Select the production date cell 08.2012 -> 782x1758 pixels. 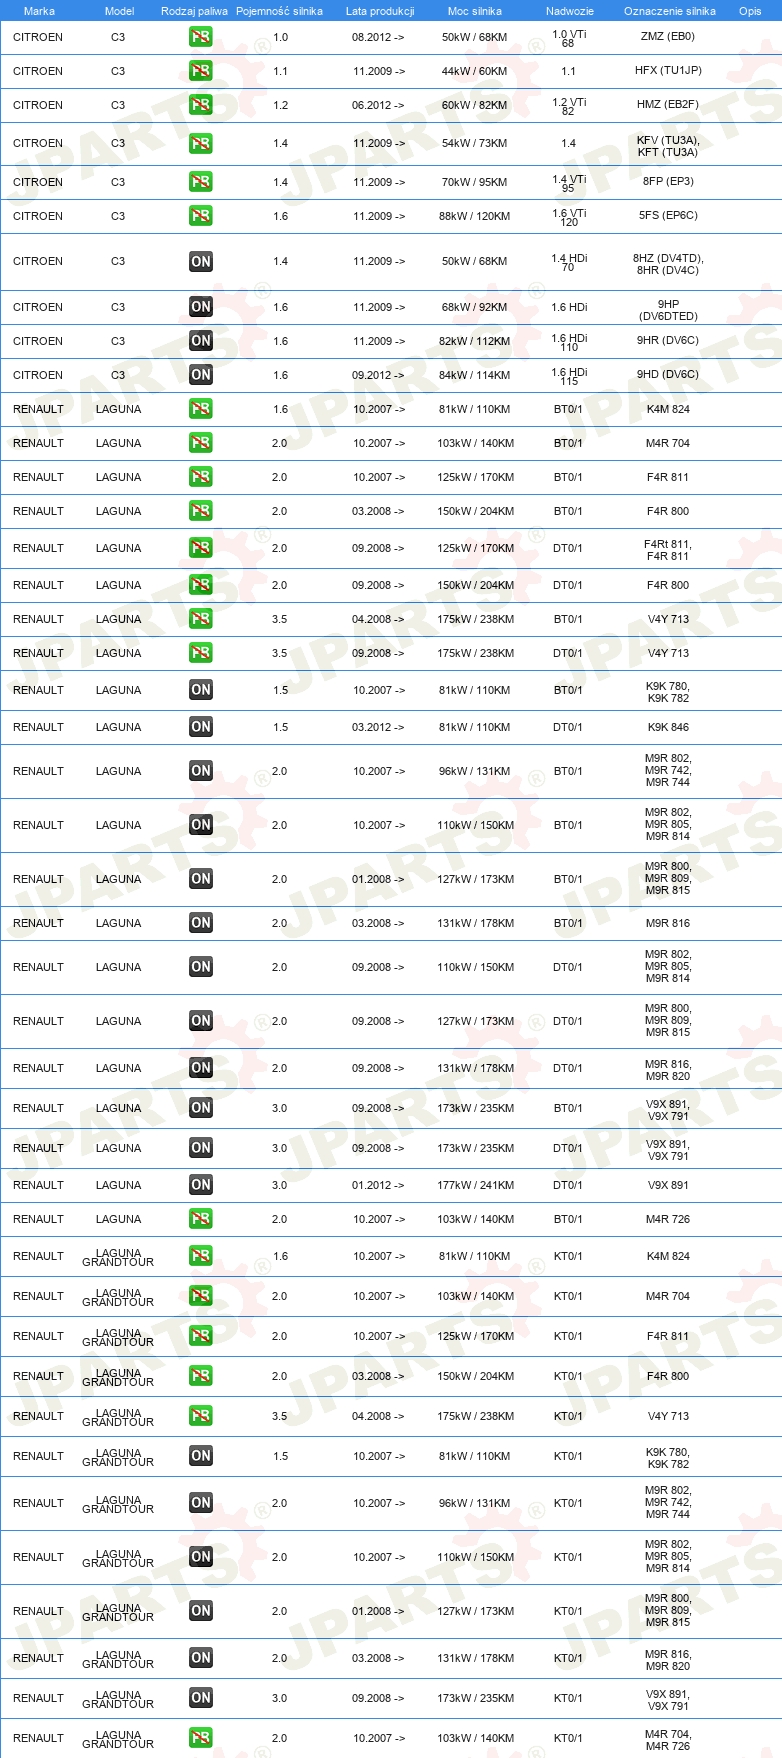point(379,37)
